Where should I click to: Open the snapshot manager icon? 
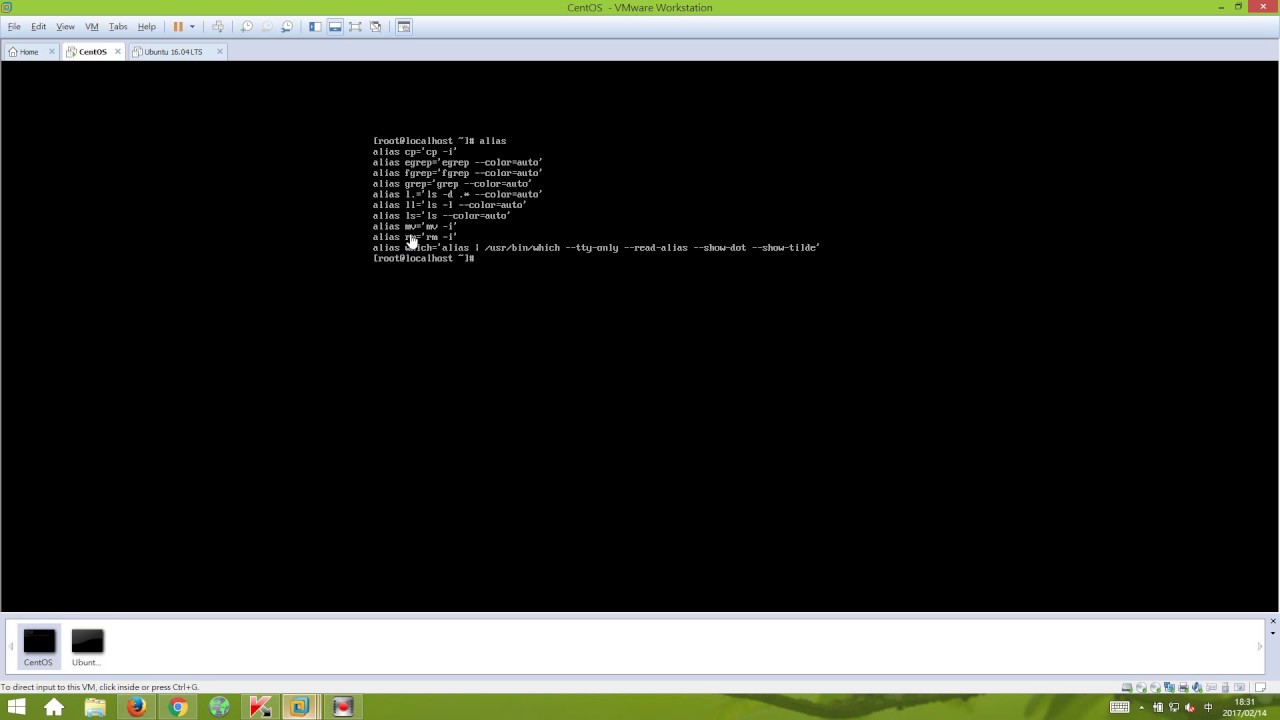click(x=287, y=27)
